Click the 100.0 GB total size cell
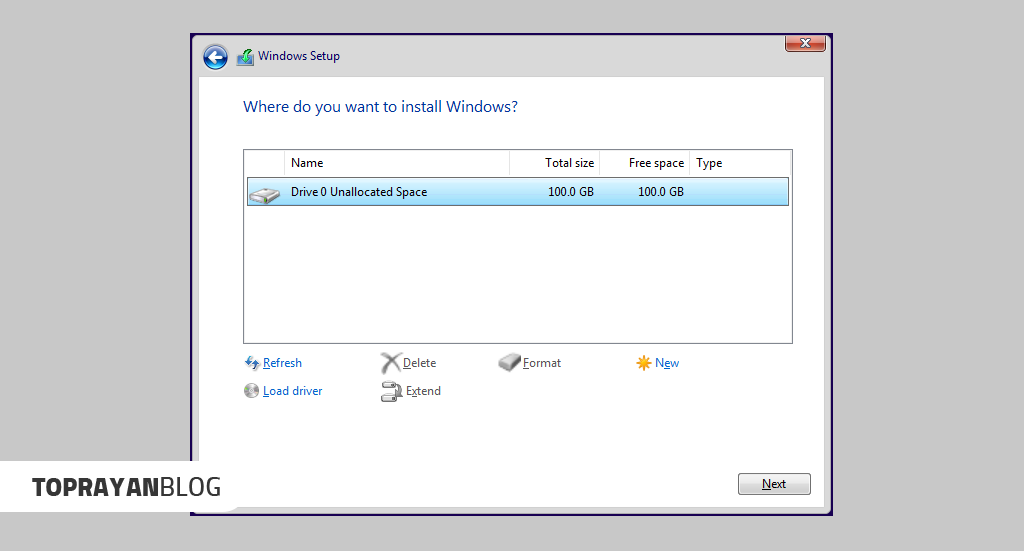The image size is (1024, 551). tap(571, 192)
